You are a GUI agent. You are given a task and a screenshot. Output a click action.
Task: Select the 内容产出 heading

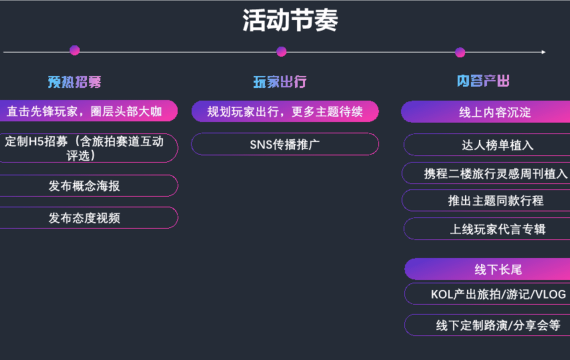[483, 81]
